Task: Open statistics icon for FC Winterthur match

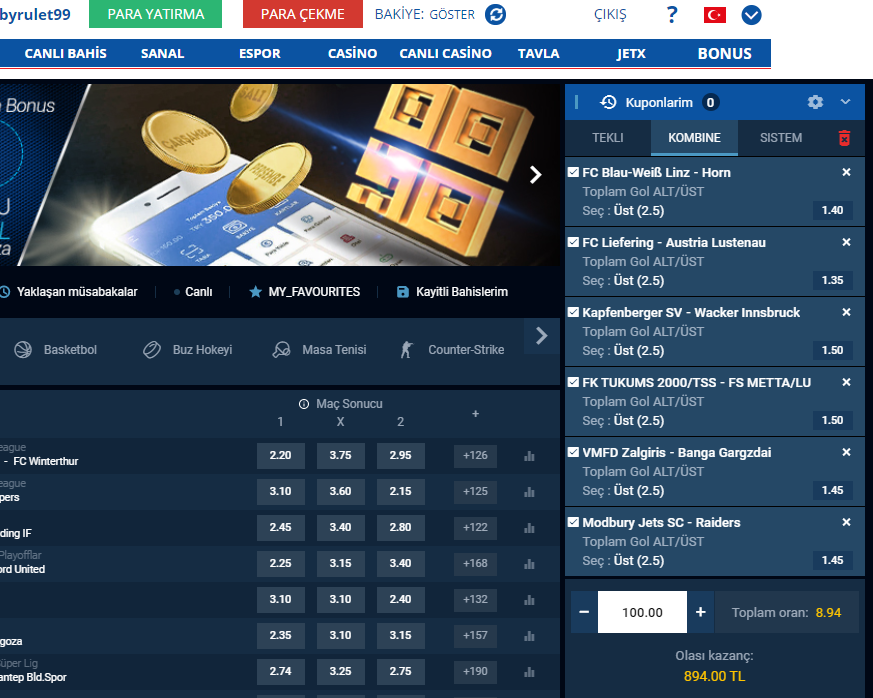Action: [529, 456]
